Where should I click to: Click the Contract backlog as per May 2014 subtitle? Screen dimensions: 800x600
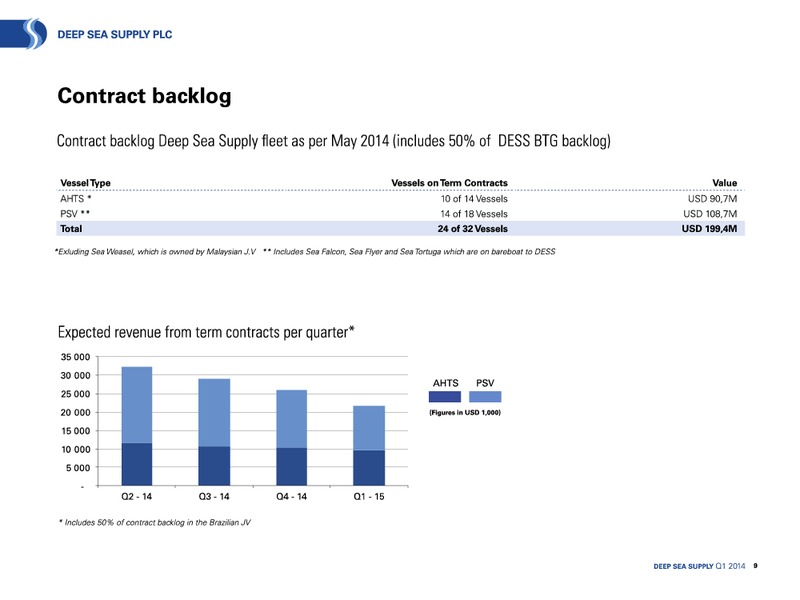[x=334, y=141]
